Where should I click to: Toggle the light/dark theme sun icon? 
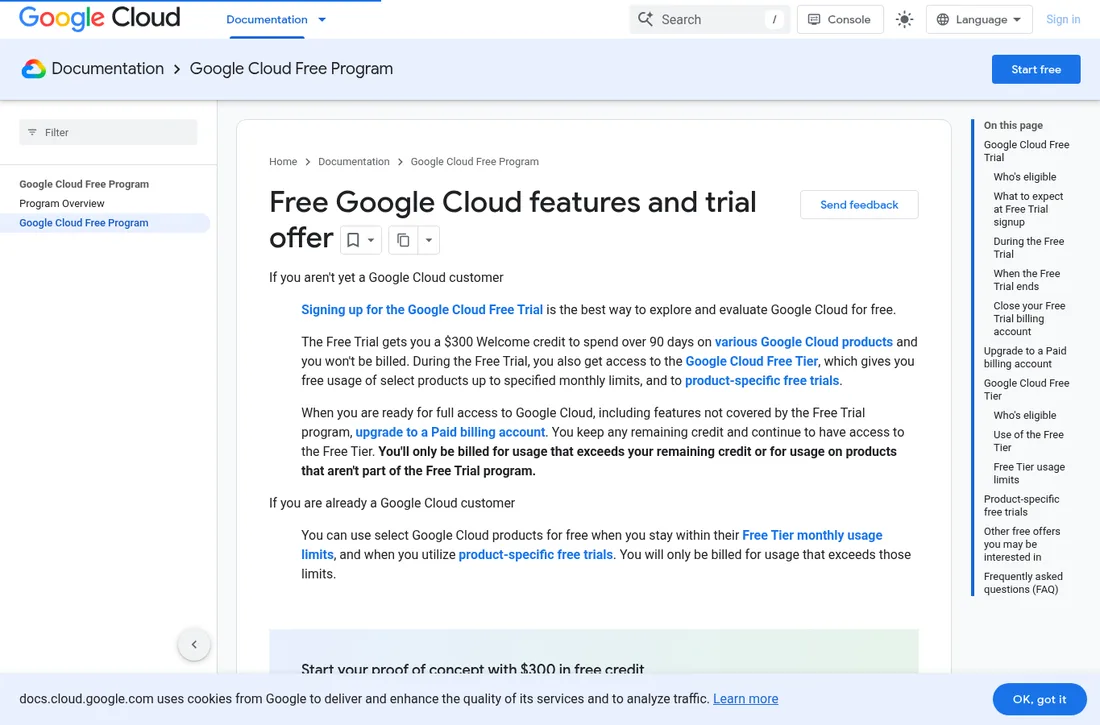904,20
